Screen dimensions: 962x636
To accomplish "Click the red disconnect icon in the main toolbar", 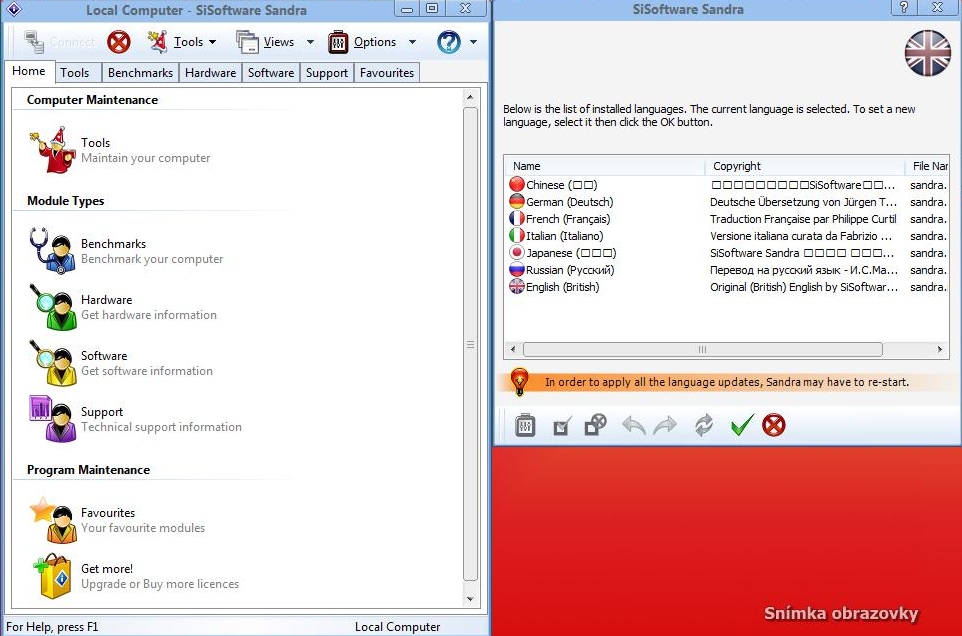I will (118, 42).
